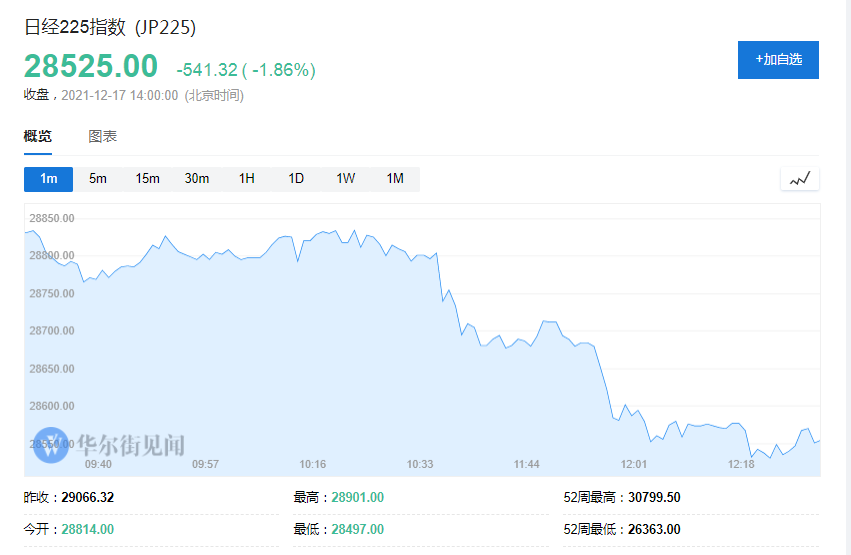Screen dimensions: 851x555
Task: Switch to the 概览 tab
Action: click(38, 136)
